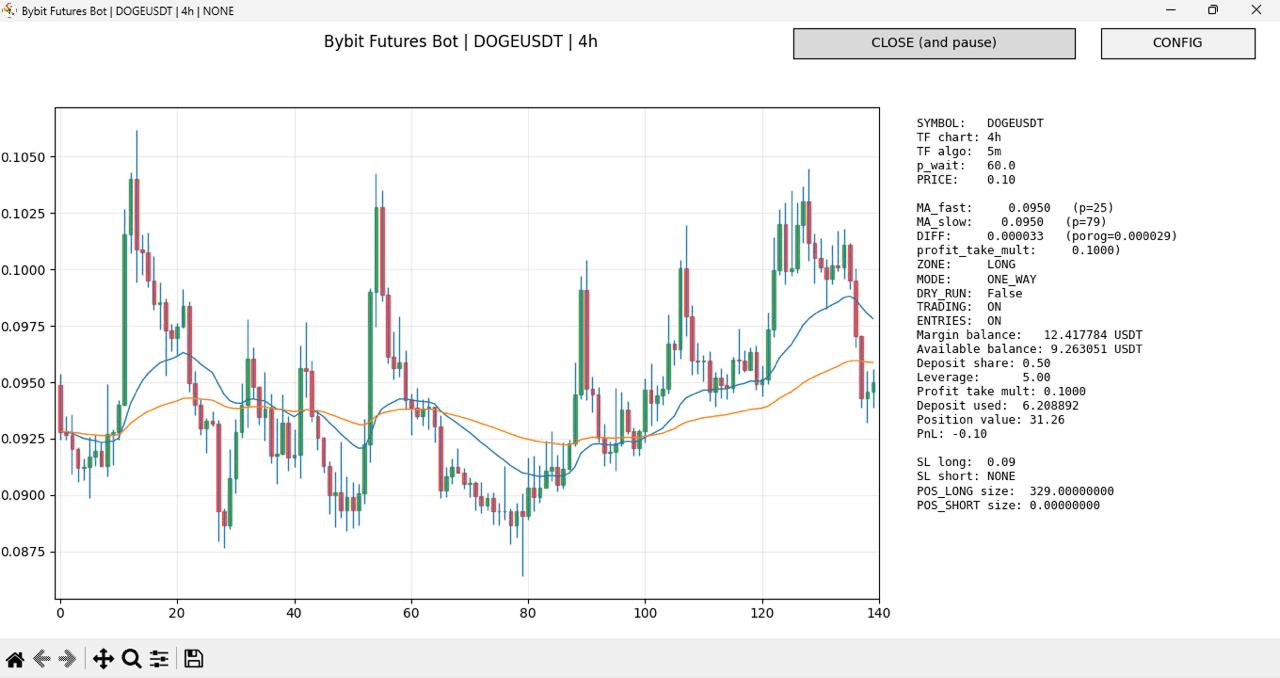Minimize the Bybit Futures Bot window

[1171, 10]
